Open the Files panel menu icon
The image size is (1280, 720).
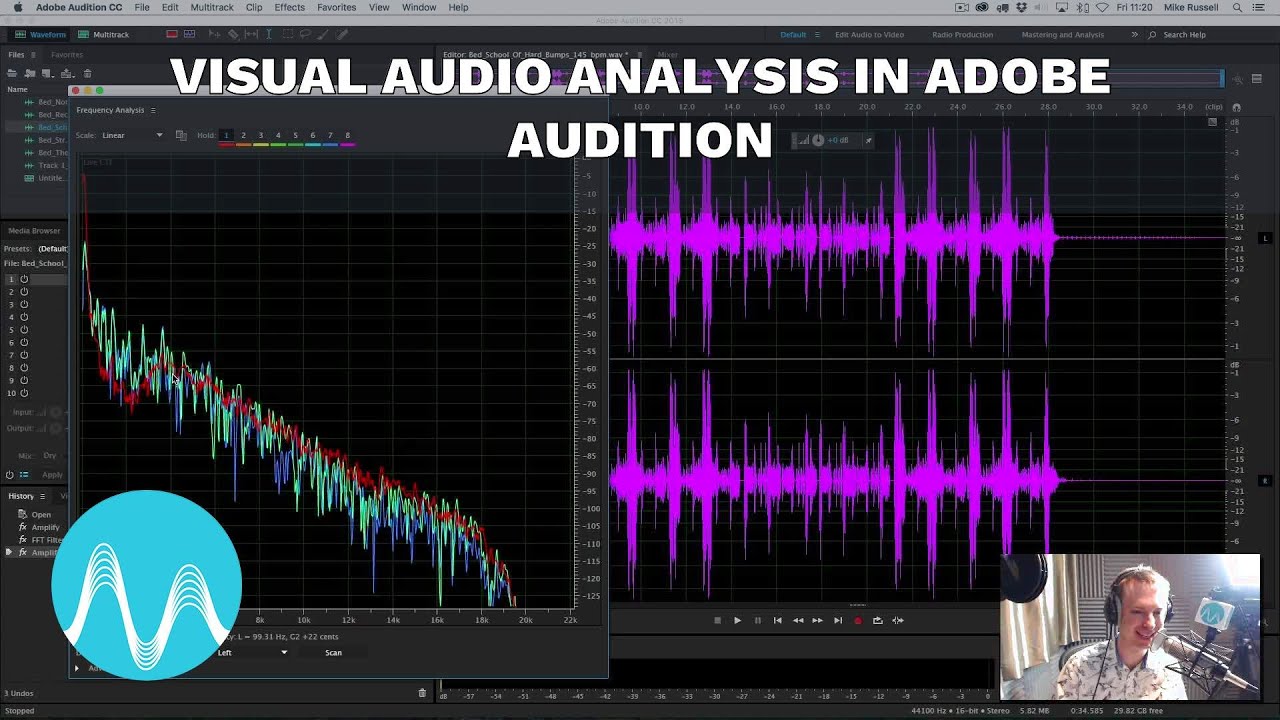pyautogui.click(x=35, y=55)
